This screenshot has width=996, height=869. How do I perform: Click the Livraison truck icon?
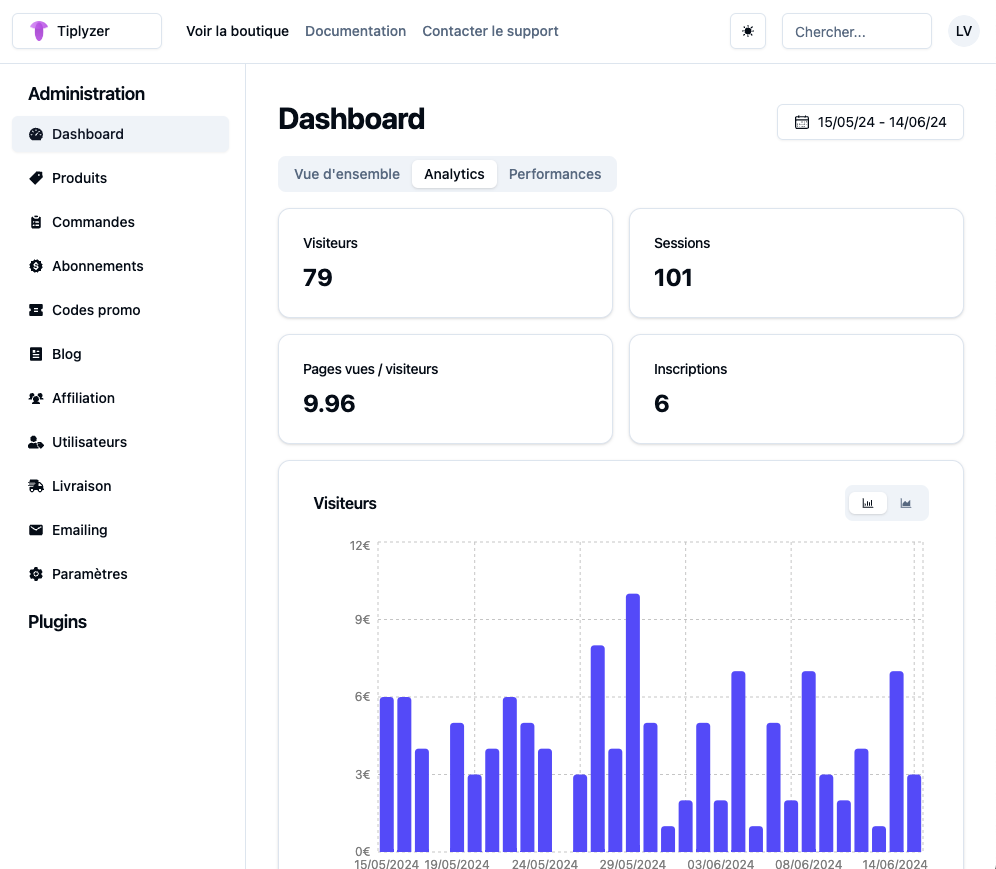36,486
